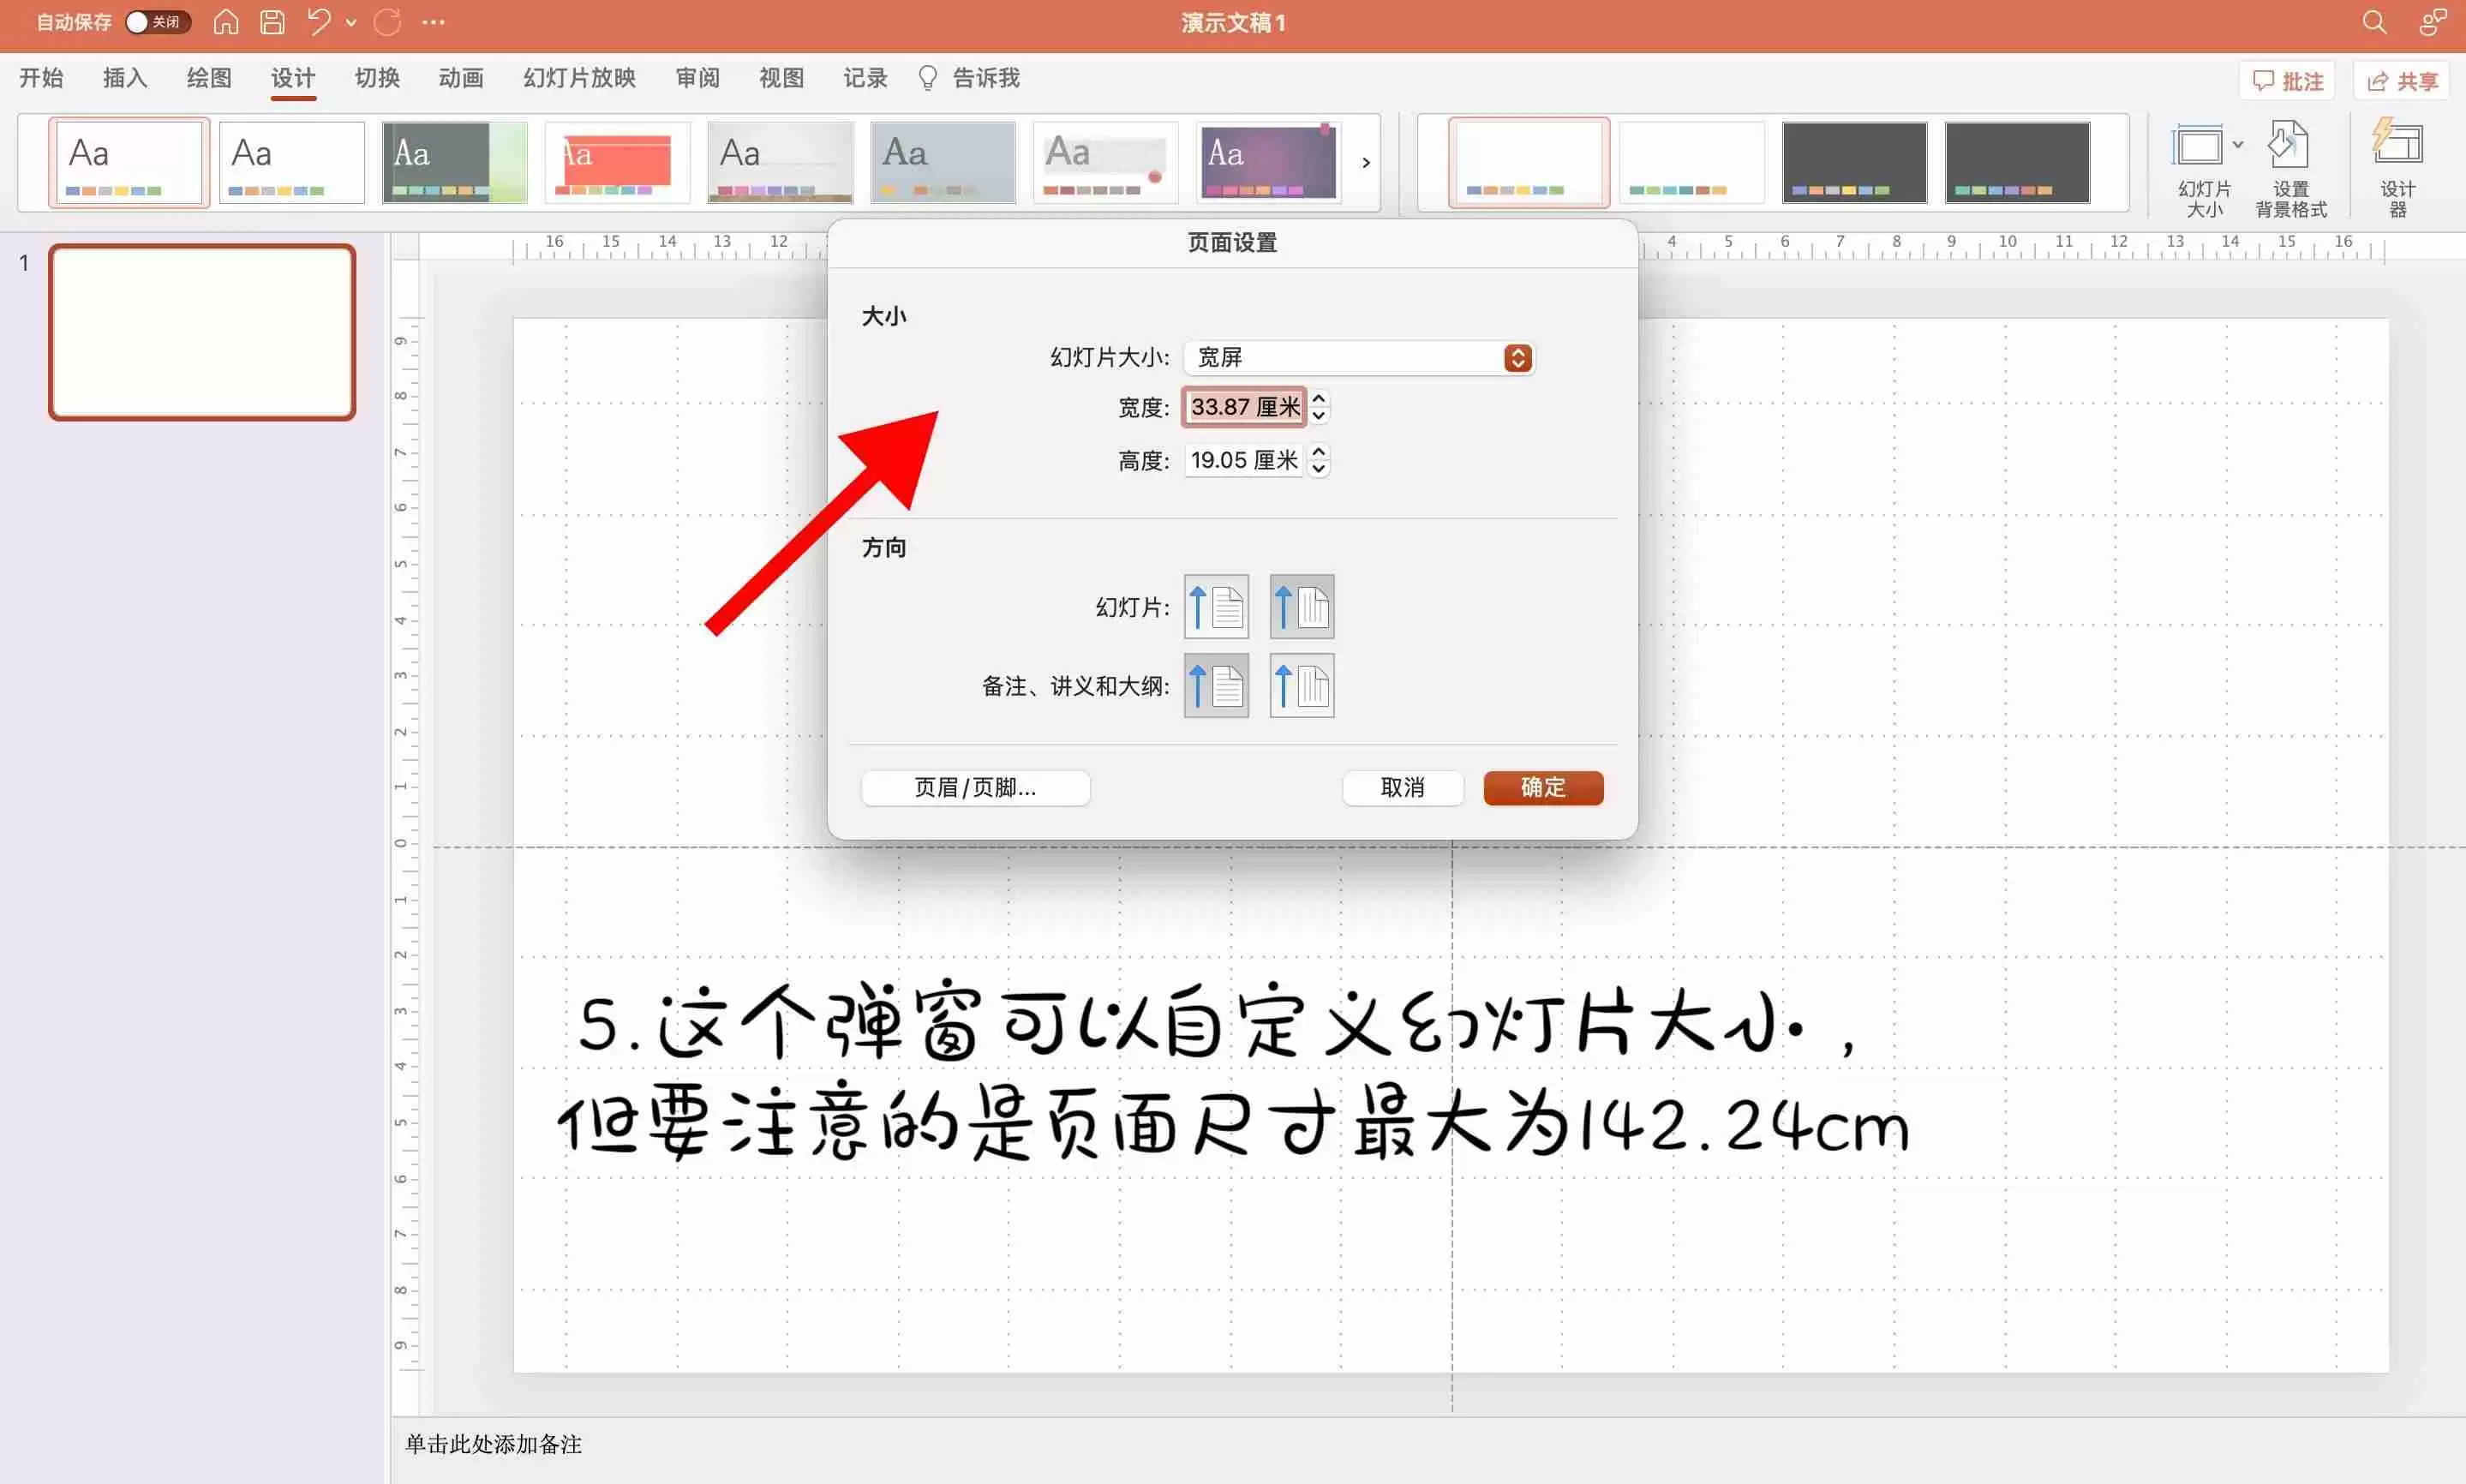Click the Home icon near autosave
The image size is (2466, 1484).
click(x=225, y=21)
